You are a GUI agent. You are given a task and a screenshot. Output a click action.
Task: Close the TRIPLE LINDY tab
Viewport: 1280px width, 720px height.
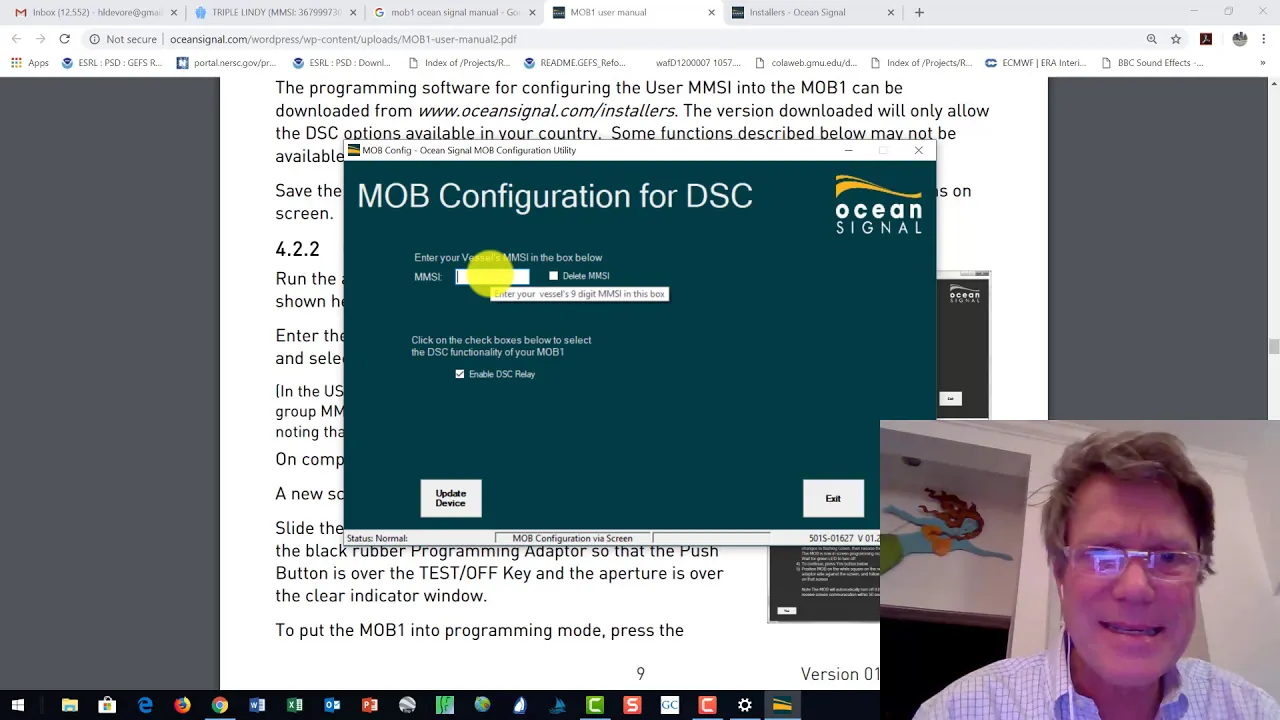tap(353, 12)
